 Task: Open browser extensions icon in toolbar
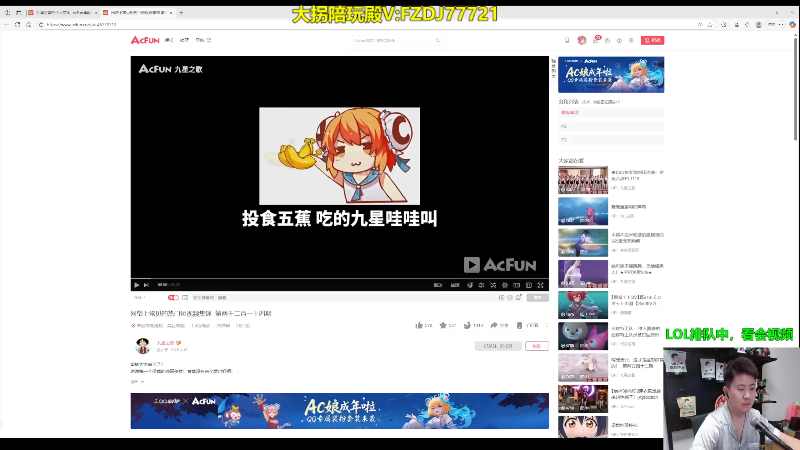[724, 24]
